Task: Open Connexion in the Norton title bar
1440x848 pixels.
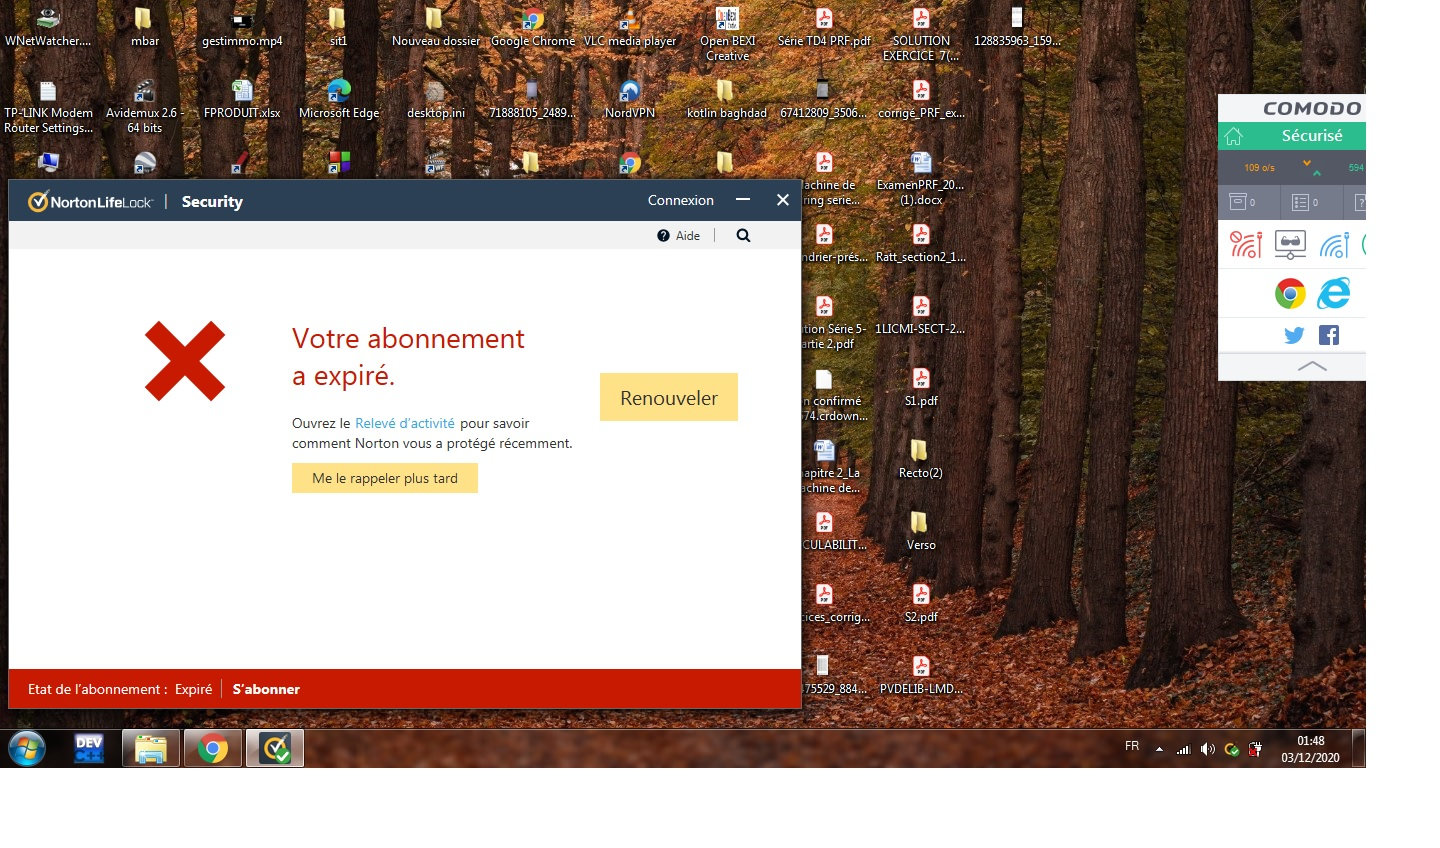Action: click(681, 200)
